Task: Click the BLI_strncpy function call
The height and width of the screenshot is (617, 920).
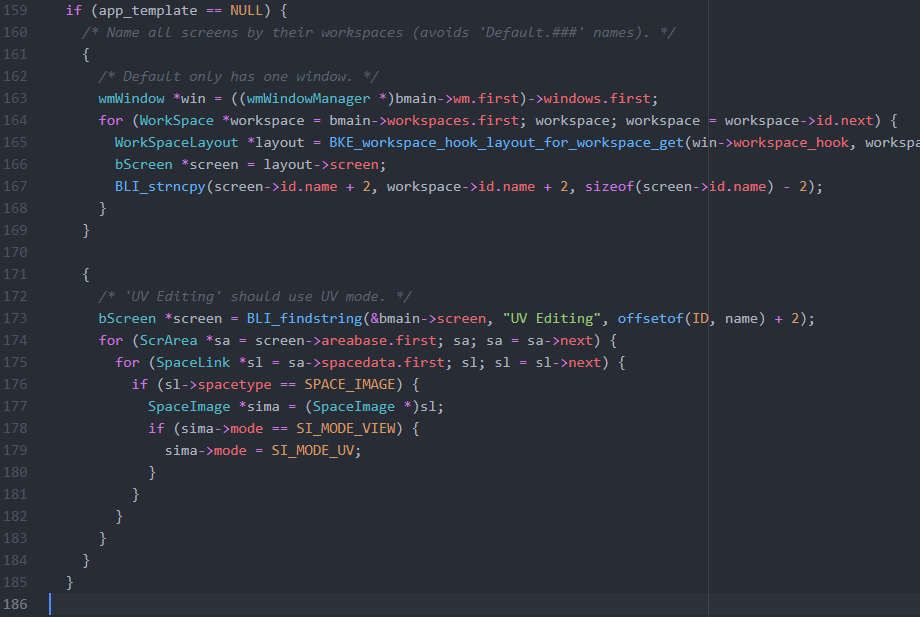Action: pos(160,187)
